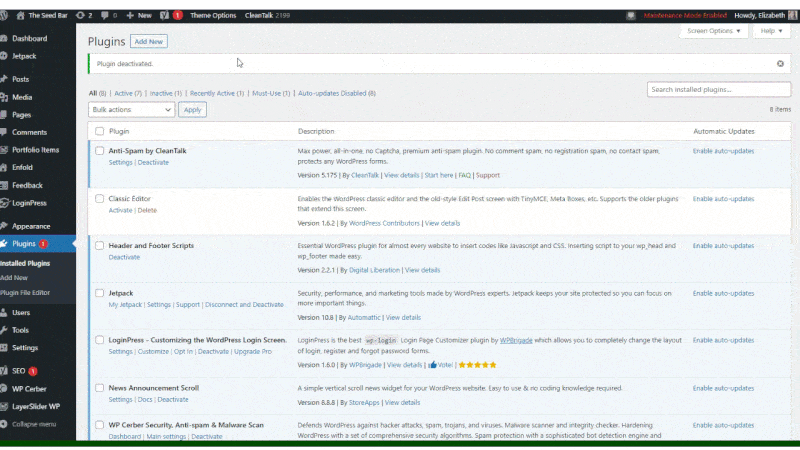Open Docs for News Announcement Scroll
This screenshot has height=450, width=800.
[145, 399]
